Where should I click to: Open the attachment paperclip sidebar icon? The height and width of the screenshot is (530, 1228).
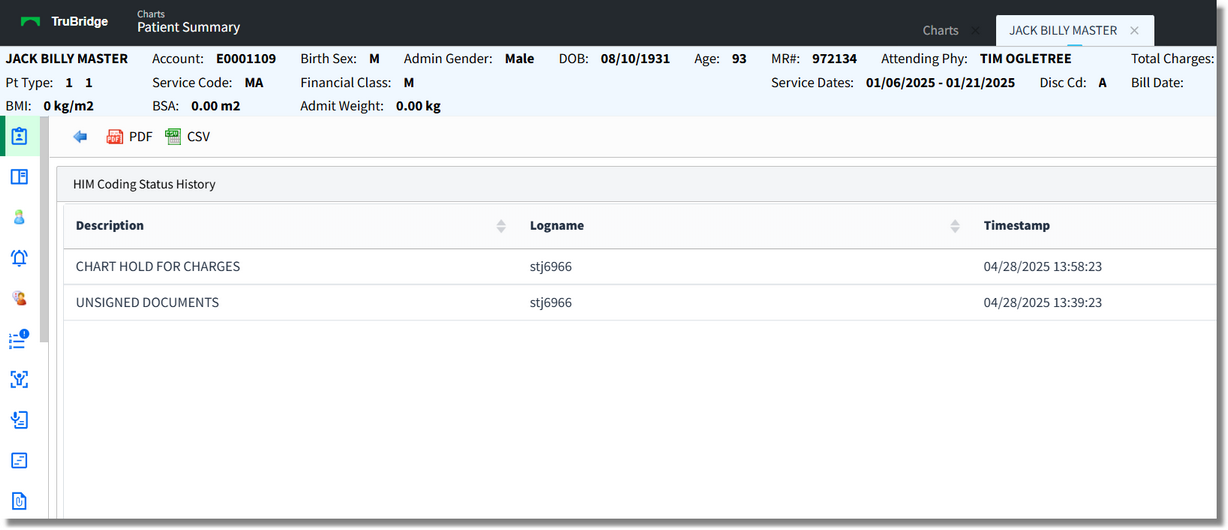(x=19, y=500)
